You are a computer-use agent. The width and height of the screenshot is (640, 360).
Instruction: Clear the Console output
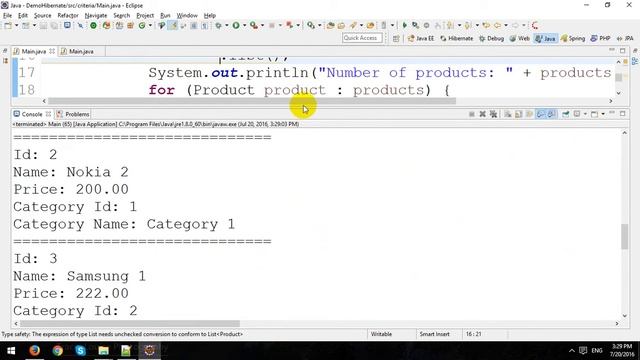tap(508, 114)
